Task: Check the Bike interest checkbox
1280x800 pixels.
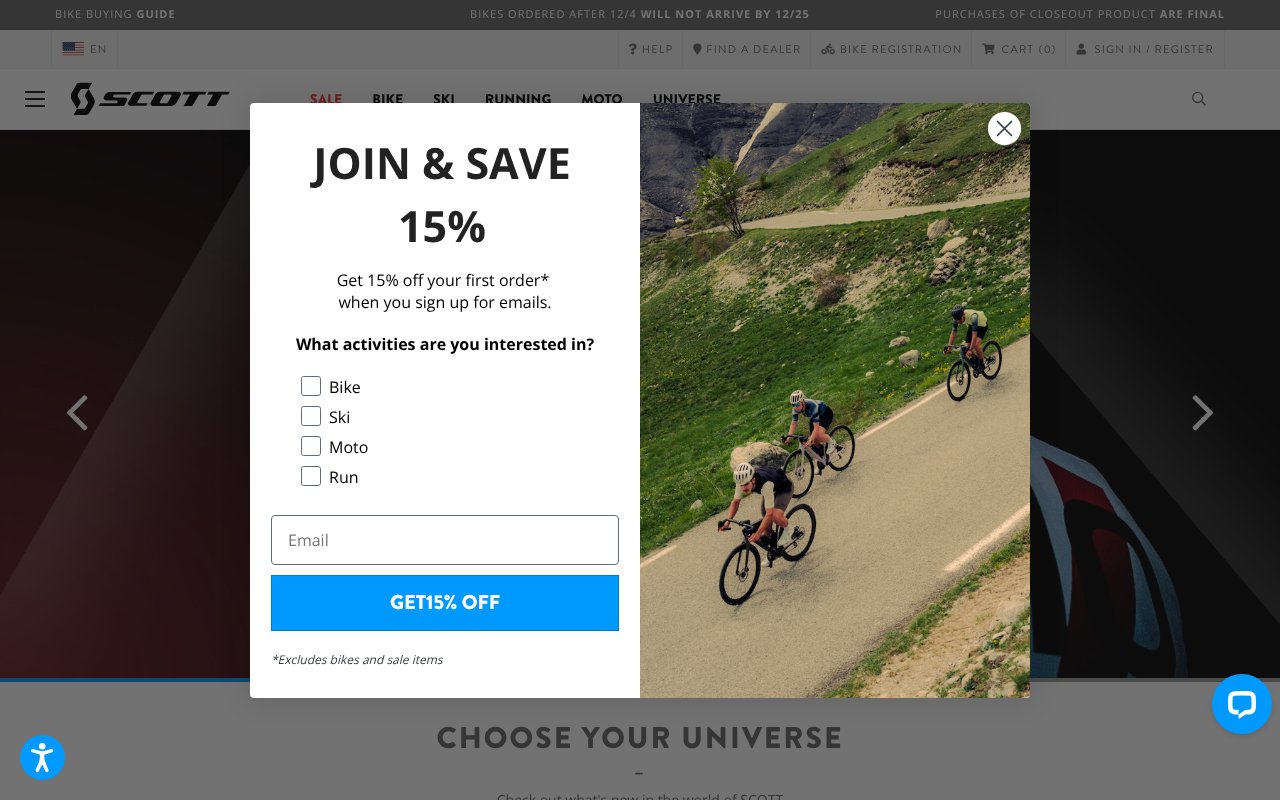Action: click(x=311, y=386)
